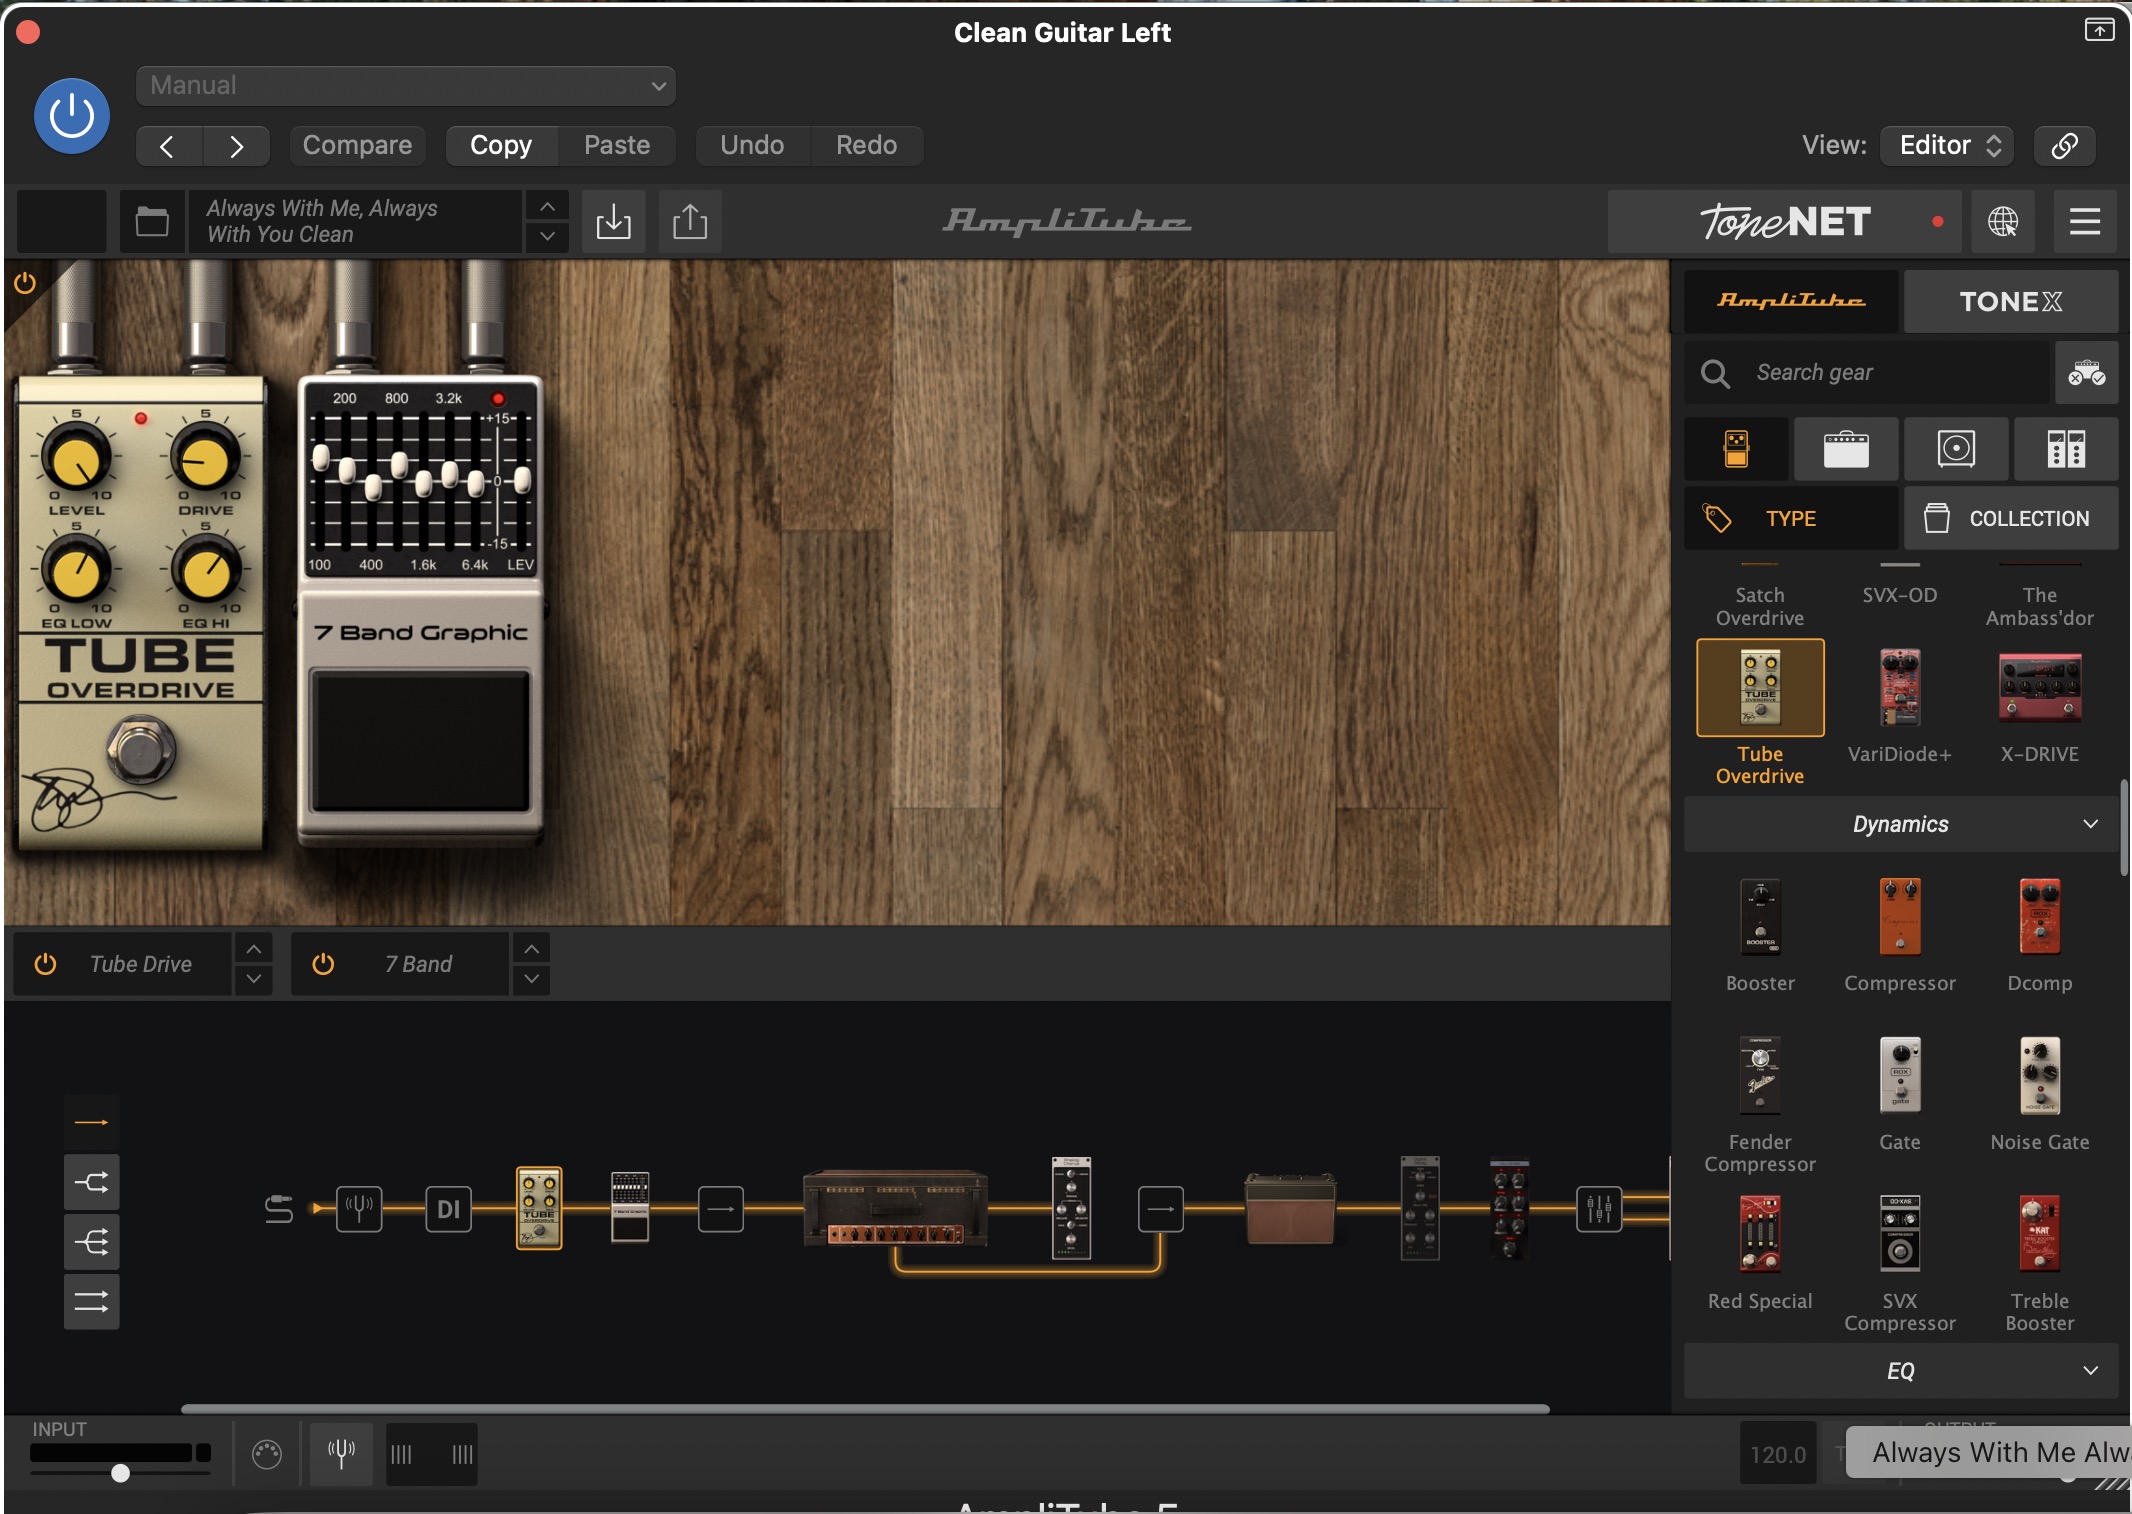This screenshot has height=1514, width=2132.
Task: Click the Compare button
Action: (x=357, y=145)
